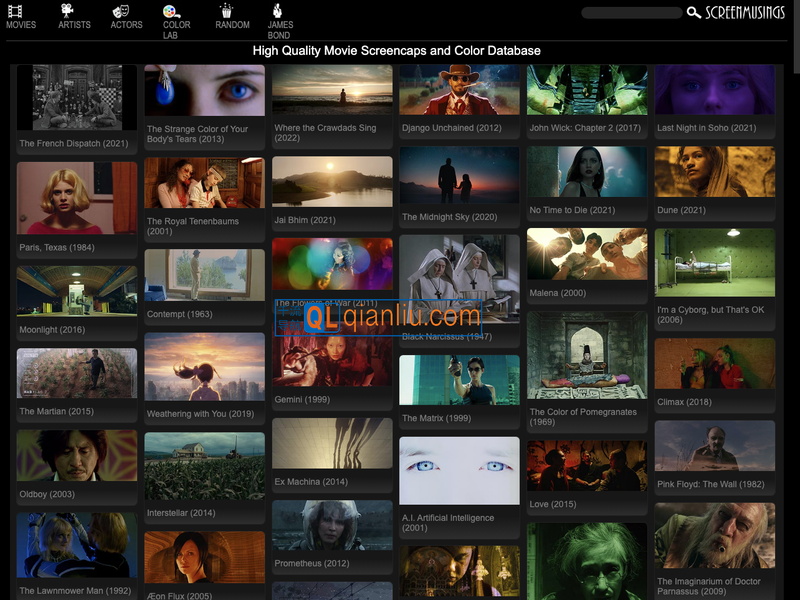The width and height of the screenshot is (800, 600).
Task: Open Dune (2021) movie thumbnail
Action: tap(714, 172)
